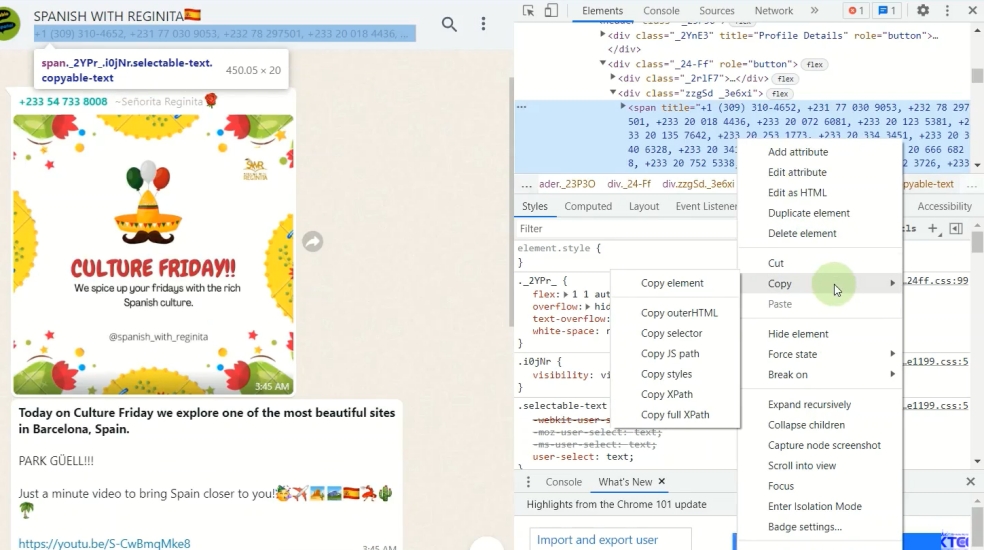Select Scroll into view
Screen dimensions: 984x550
[x=820, y=465]
